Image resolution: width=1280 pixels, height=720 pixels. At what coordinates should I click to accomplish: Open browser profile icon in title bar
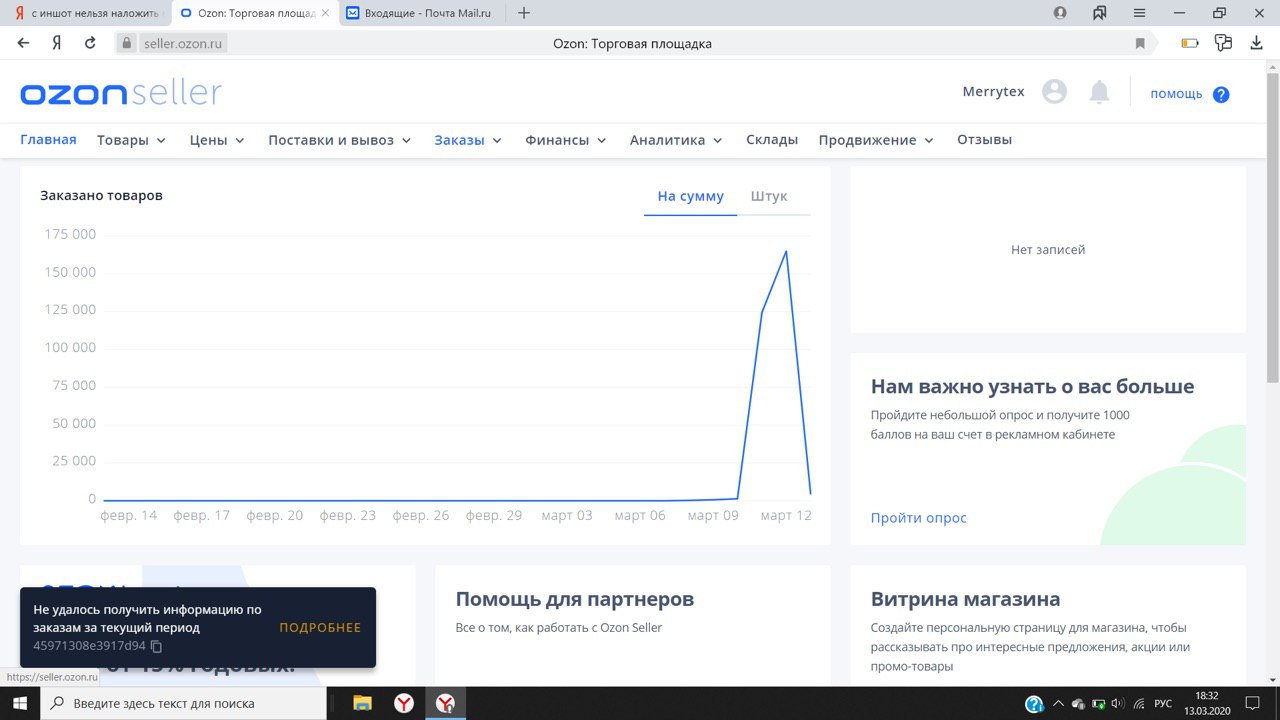tap(1060, 13)
